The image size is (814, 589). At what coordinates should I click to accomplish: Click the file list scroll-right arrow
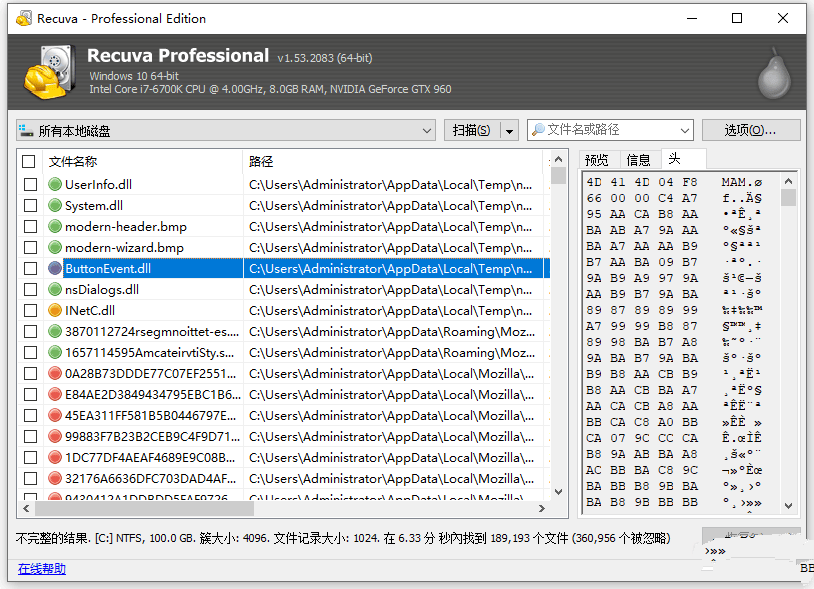[x=542, y=509]
